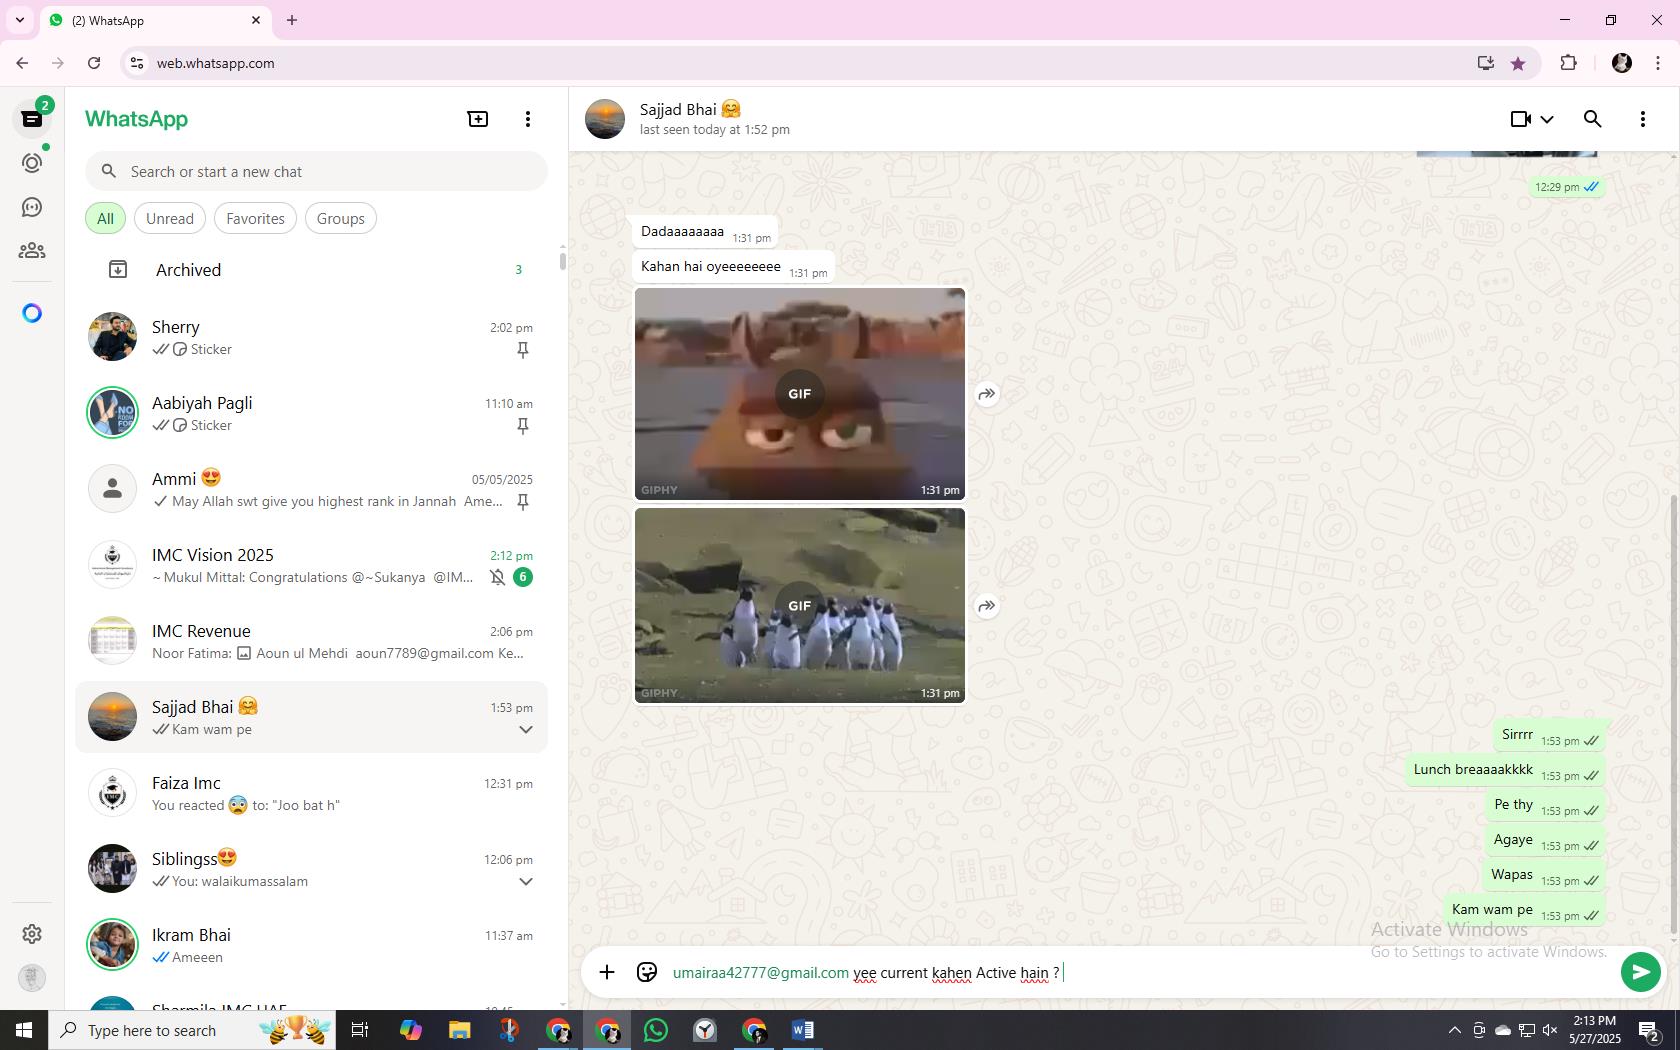Select the All chats filter
1680x1050 pixels.
(105, 219)
